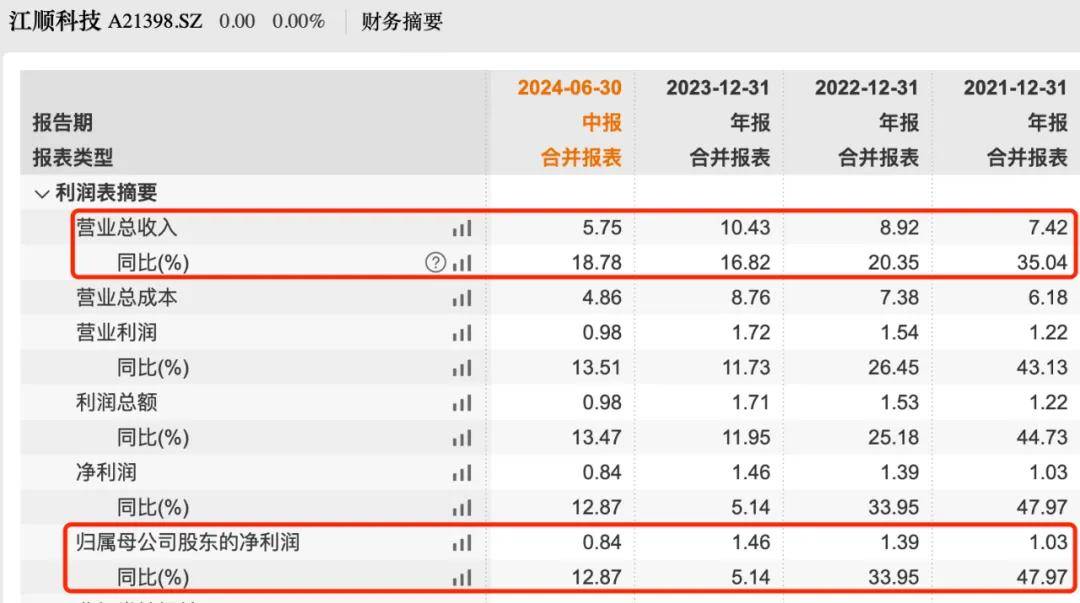Click 营业总收入 value 7.42

click(1048, 227)
